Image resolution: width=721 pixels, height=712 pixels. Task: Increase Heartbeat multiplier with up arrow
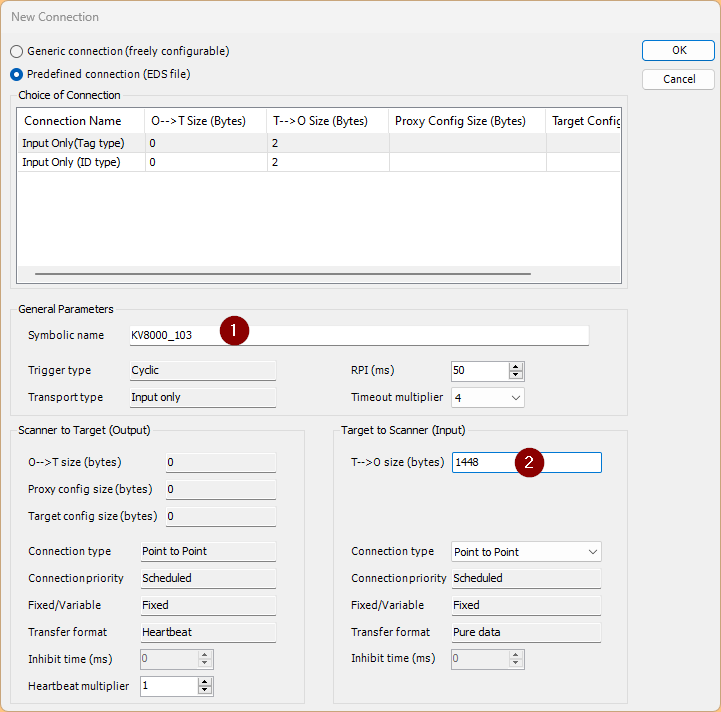205,682
